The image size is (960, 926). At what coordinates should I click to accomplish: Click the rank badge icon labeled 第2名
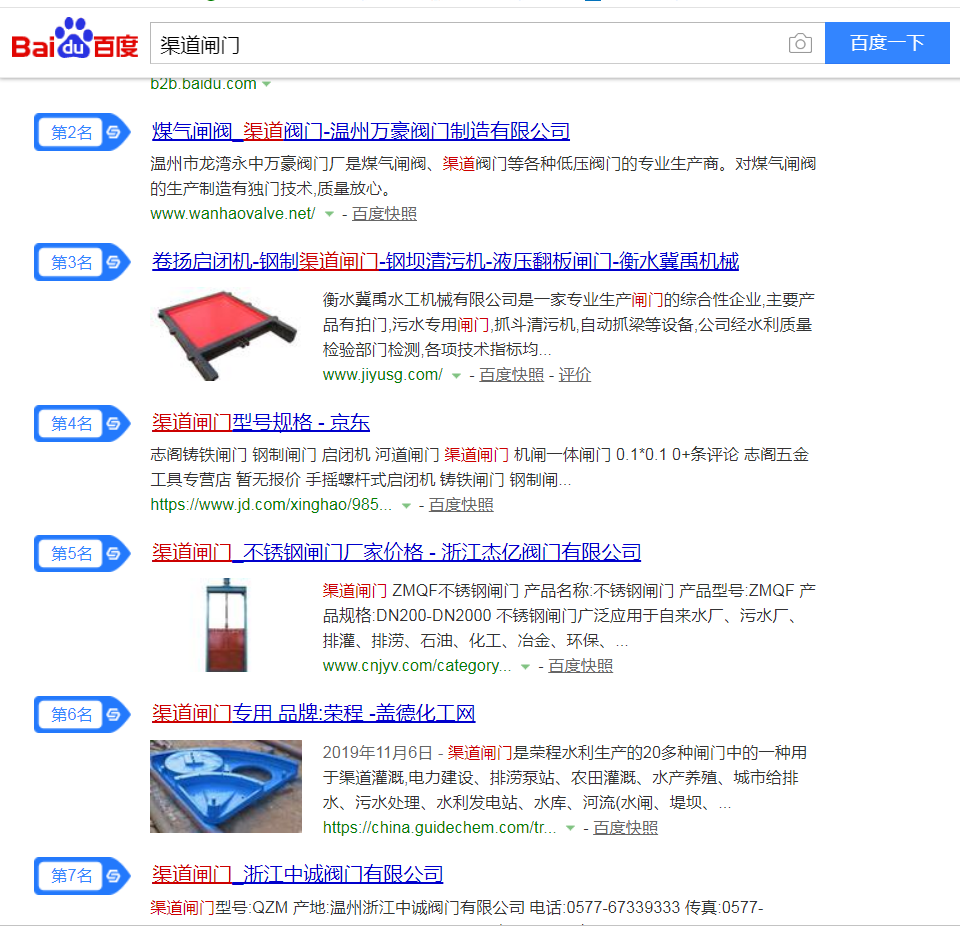(82, 132)
